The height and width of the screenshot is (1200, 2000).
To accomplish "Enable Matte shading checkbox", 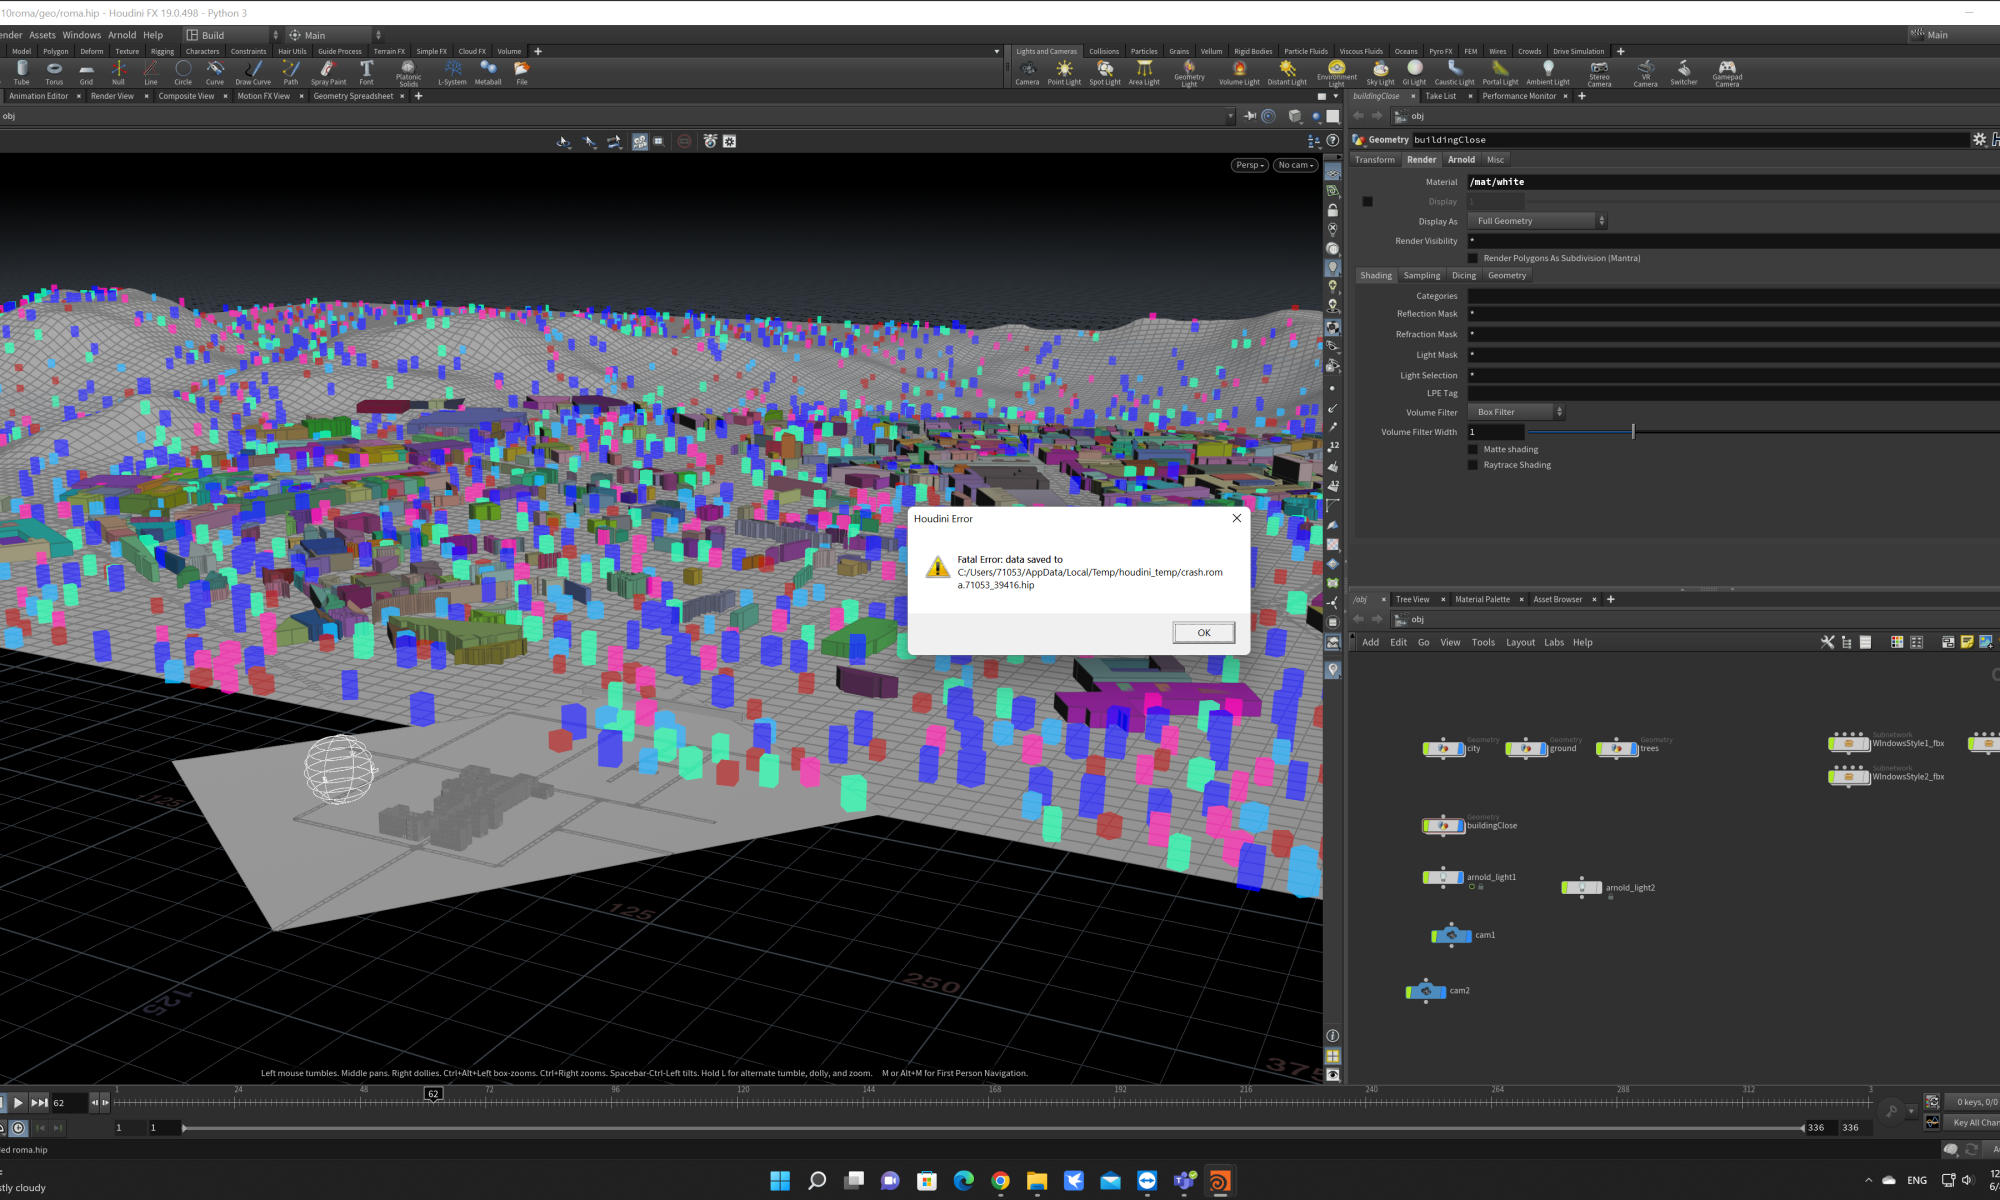I will [1473, 450].
